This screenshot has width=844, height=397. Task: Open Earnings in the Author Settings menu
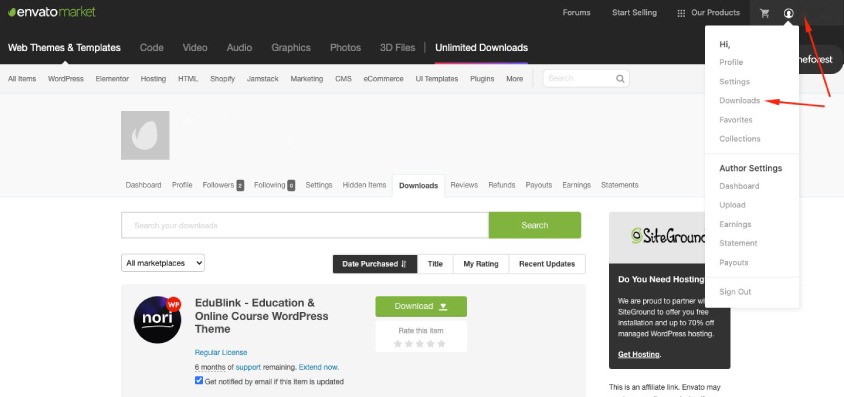735,224
